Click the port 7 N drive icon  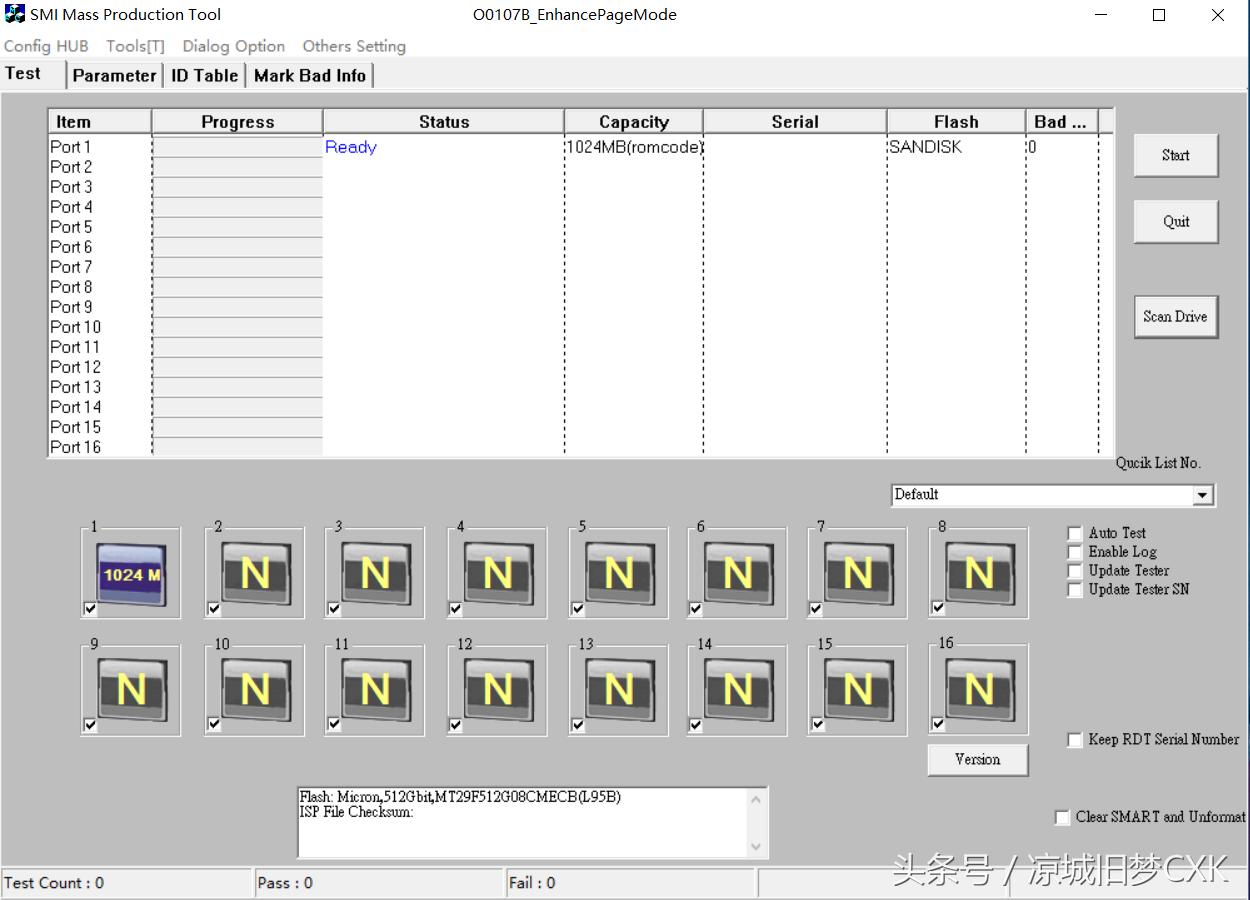(x=858, y=574)
